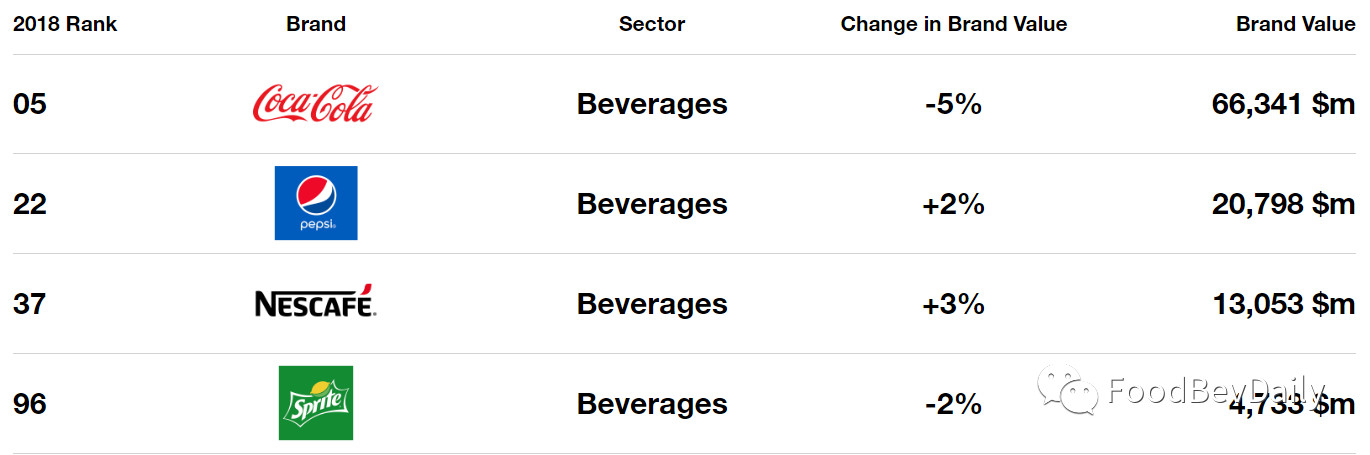Image resolution: width=1370 pixels, height=455 pixels.
Task: Click rank 22 for Pepsi
Action: tap(30, 204)
